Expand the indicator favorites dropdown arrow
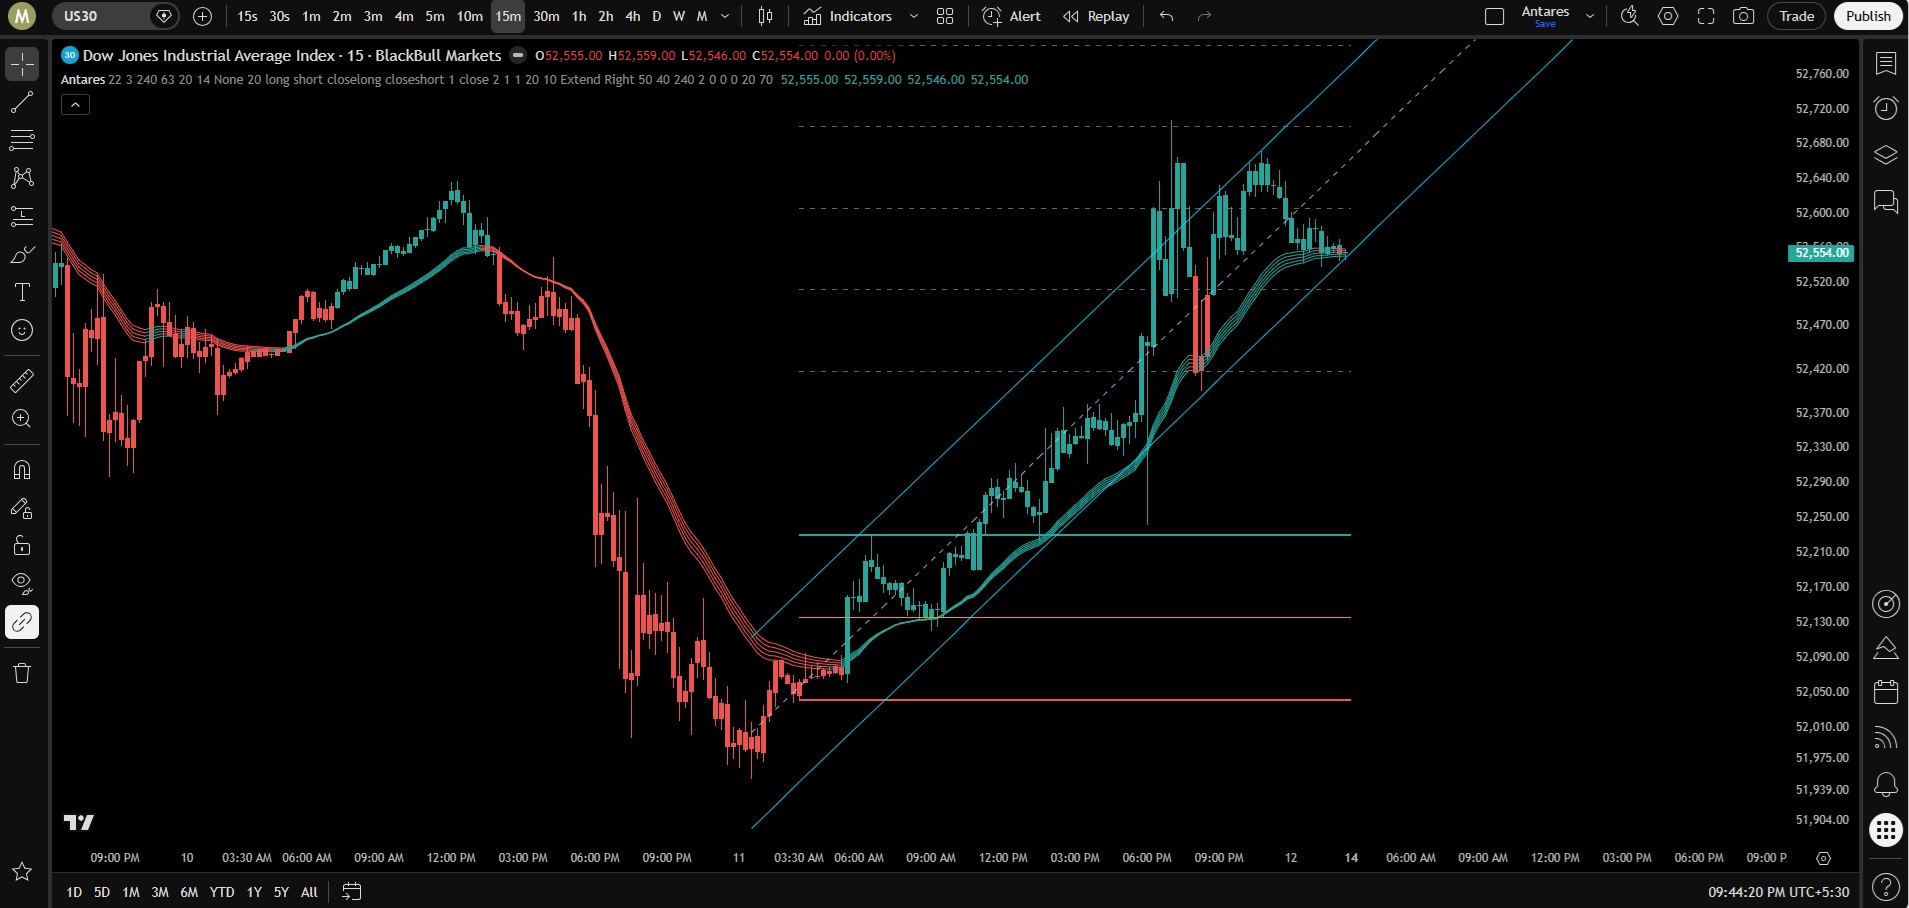 914,16
